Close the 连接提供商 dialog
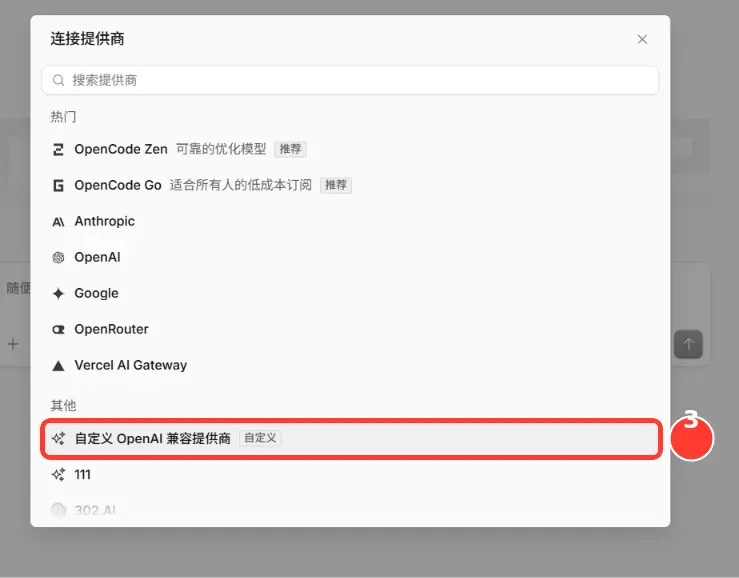 click(642, 39)
